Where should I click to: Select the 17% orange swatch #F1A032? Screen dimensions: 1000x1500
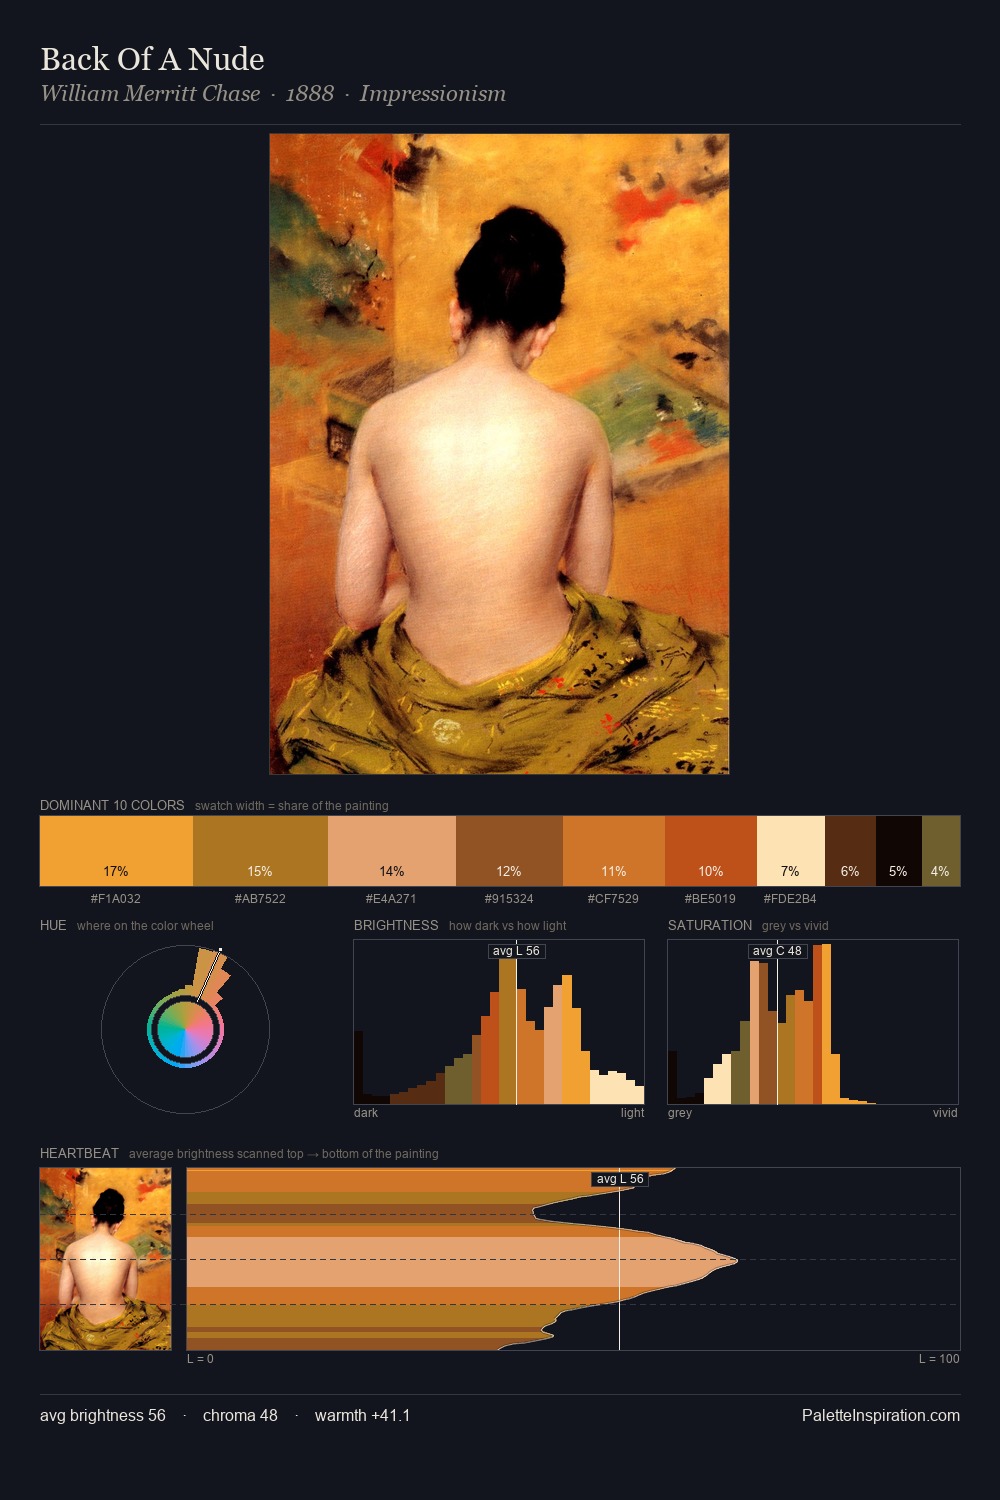pos(116,851)
